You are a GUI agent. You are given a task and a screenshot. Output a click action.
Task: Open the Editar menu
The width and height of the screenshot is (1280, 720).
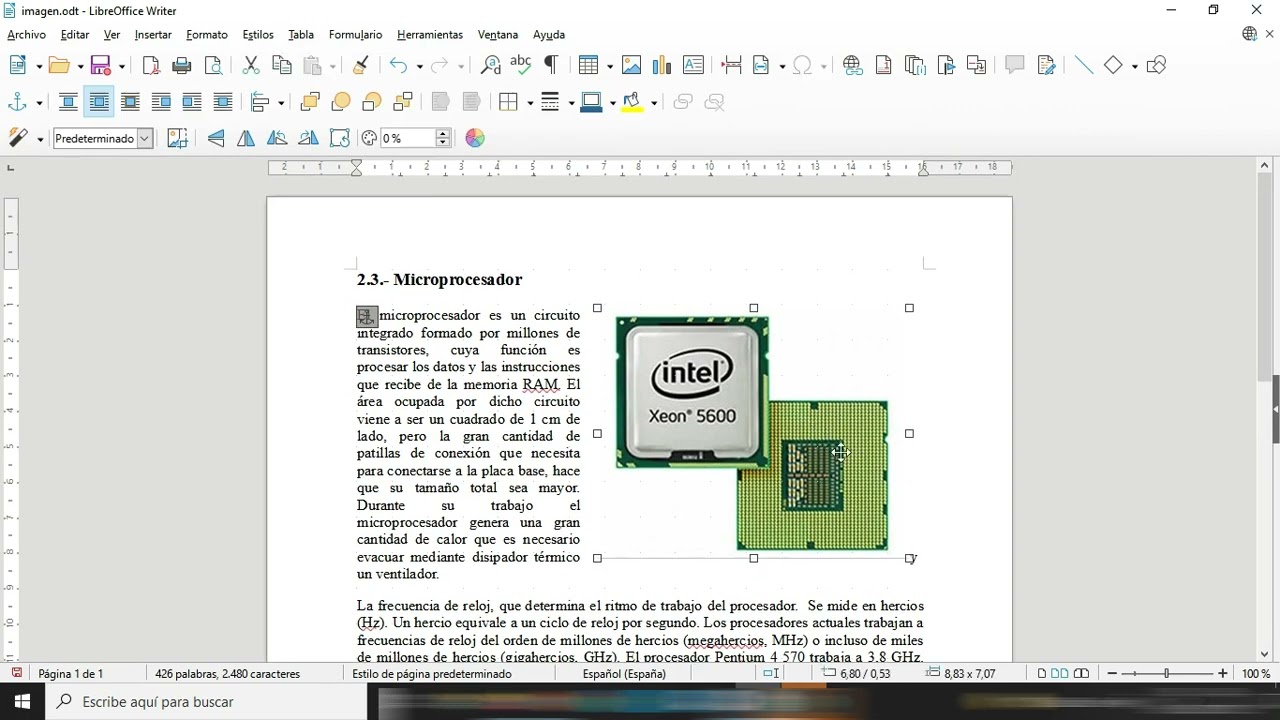[x=75, y=34]
